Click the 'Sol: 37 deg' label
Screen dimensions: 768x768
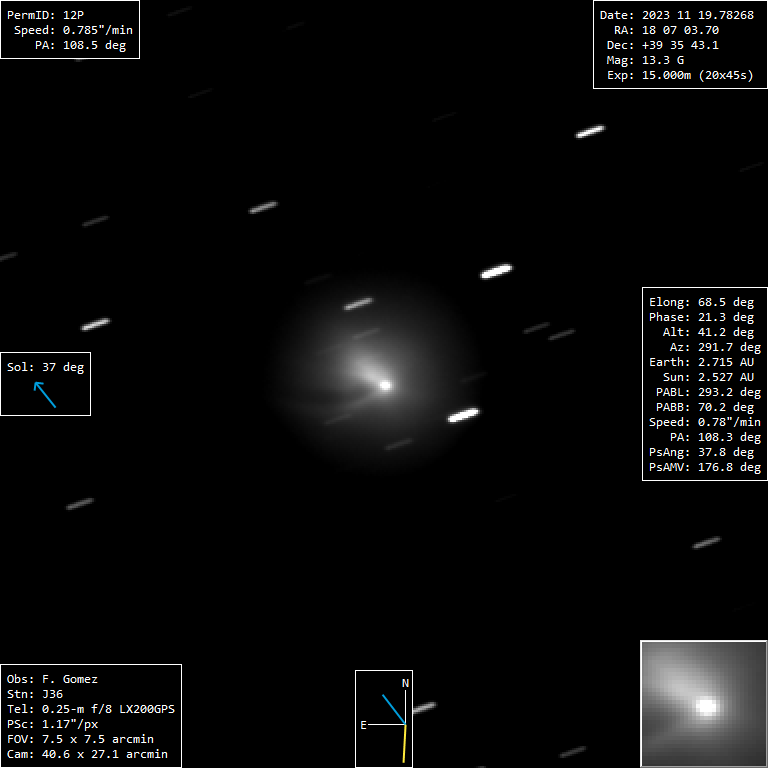coord(45,367)
